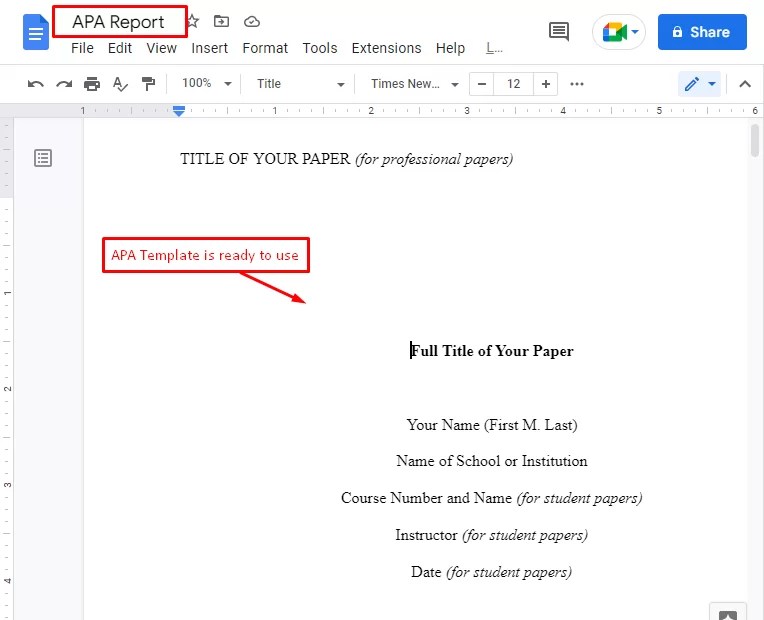
Task: Click "(for professional papers)" italic text
Action: point(434,159)
